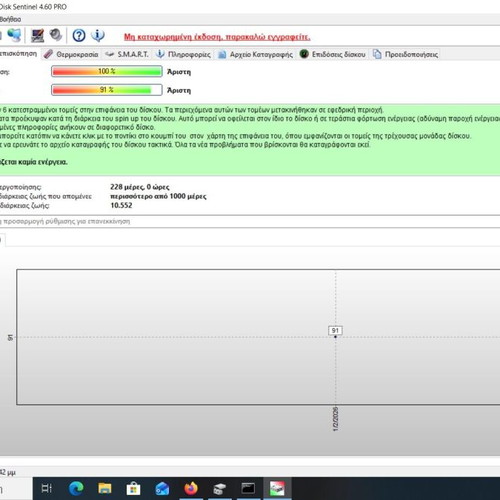Click the blue info bubble icon
This screenshot has height=500, width=500.
point(98,35)
